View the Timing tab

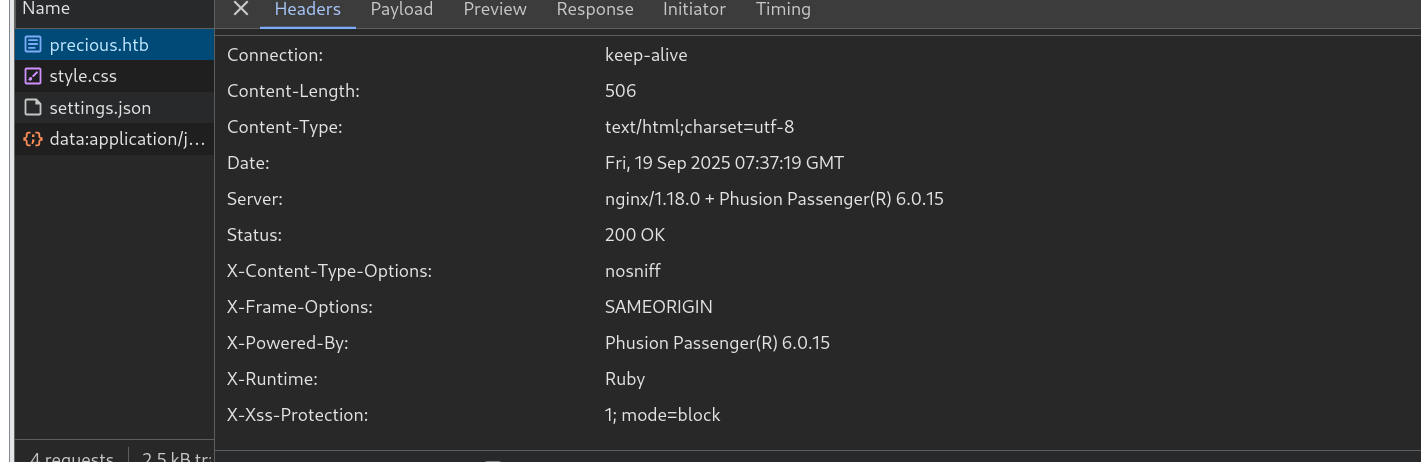pyautogui.click(x=783, y=9)
